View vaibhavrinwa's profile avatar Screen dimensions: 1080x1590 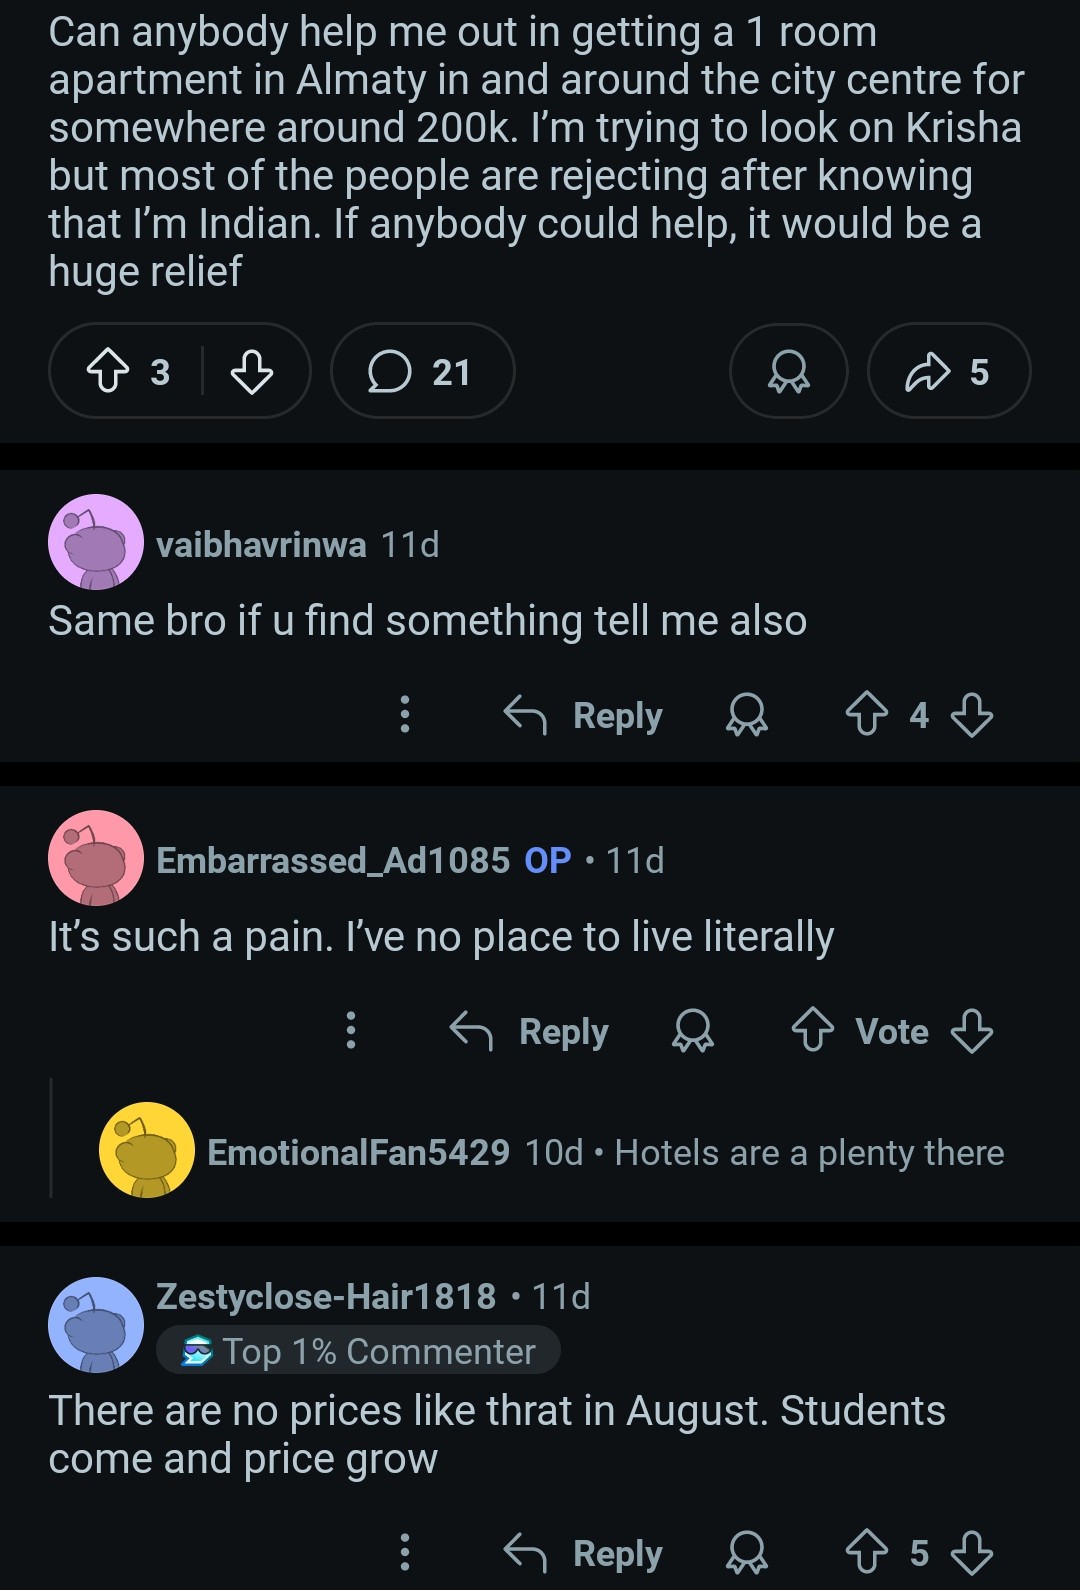click(95, 543)
